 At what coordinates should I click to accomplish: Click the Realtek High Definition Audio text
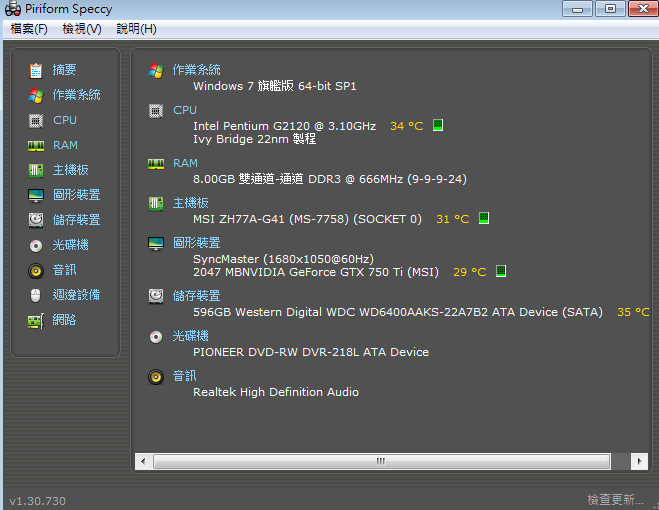(x=276, y=392)
